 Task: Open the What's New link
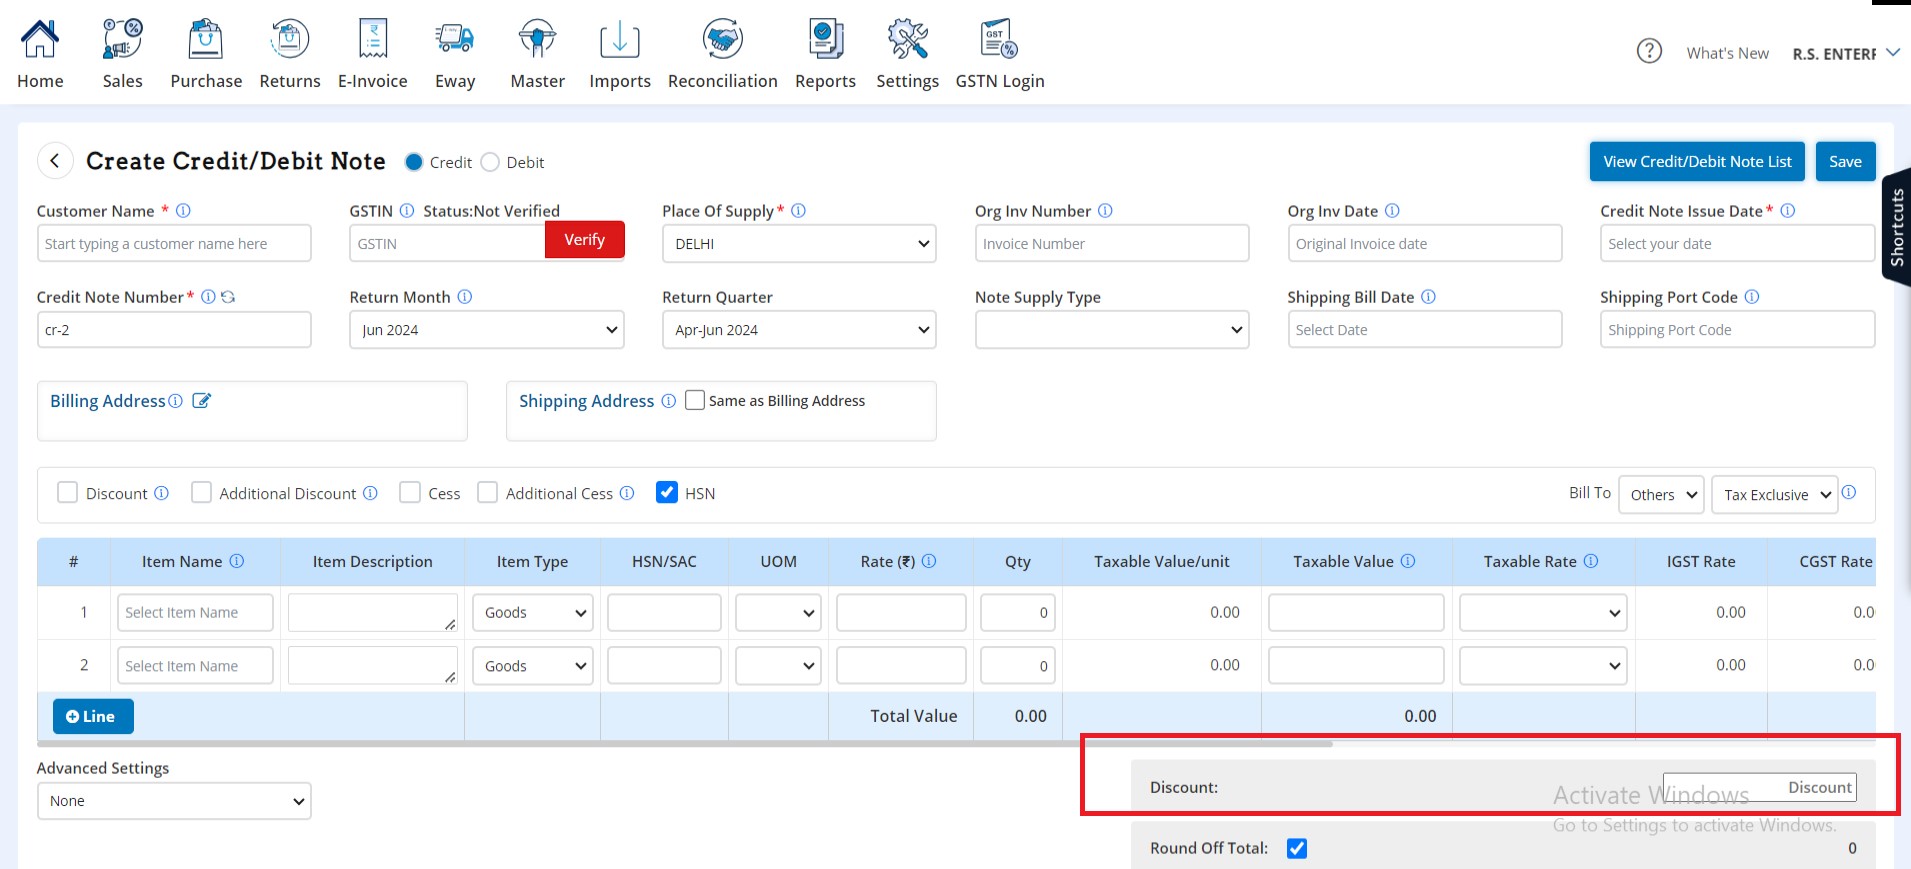coord(1727,53)
